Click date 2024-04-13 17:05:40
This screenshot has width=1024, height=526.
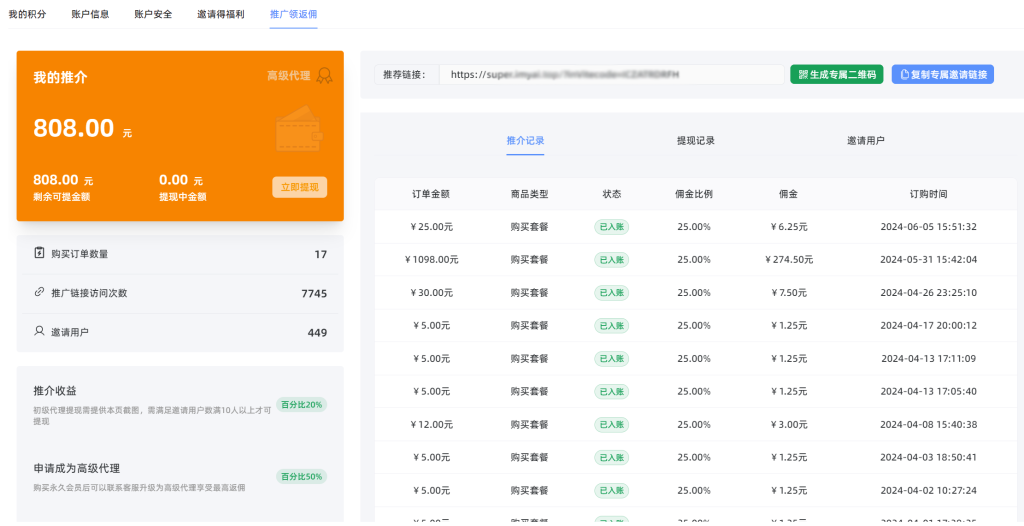929,391
